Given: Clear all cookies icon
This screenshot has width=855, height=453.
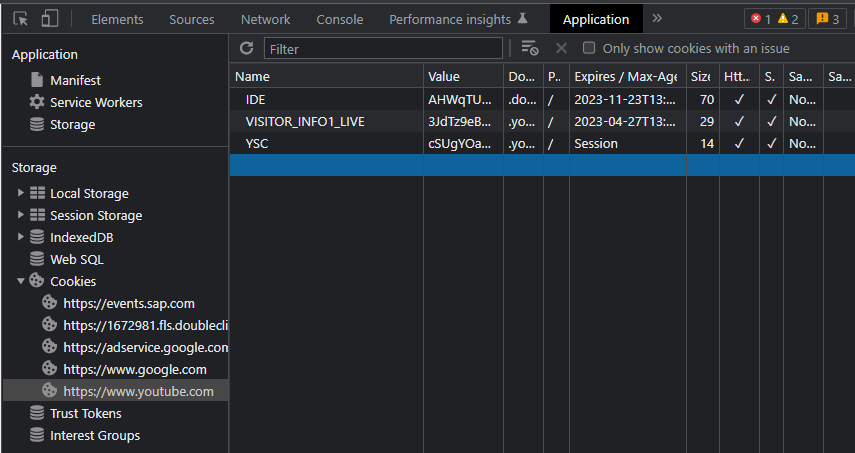Looking at the screenshot, I should [529, 48].
